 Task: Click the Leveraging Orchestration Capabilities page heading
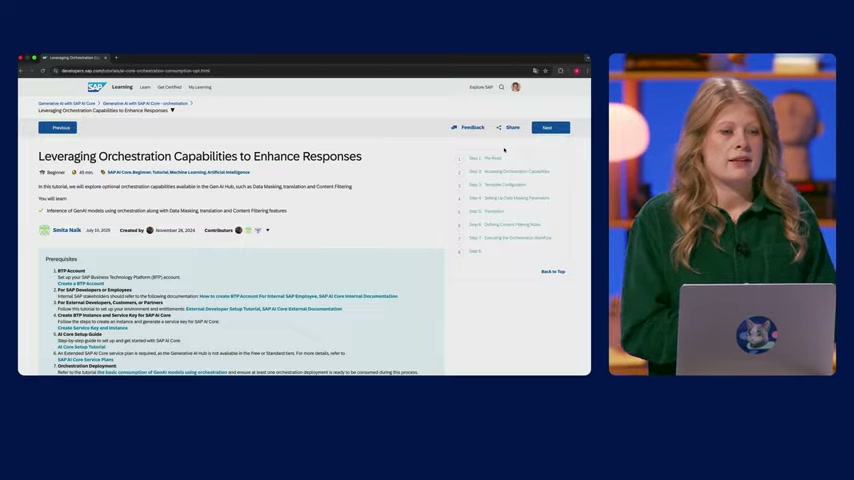point(200,156)
